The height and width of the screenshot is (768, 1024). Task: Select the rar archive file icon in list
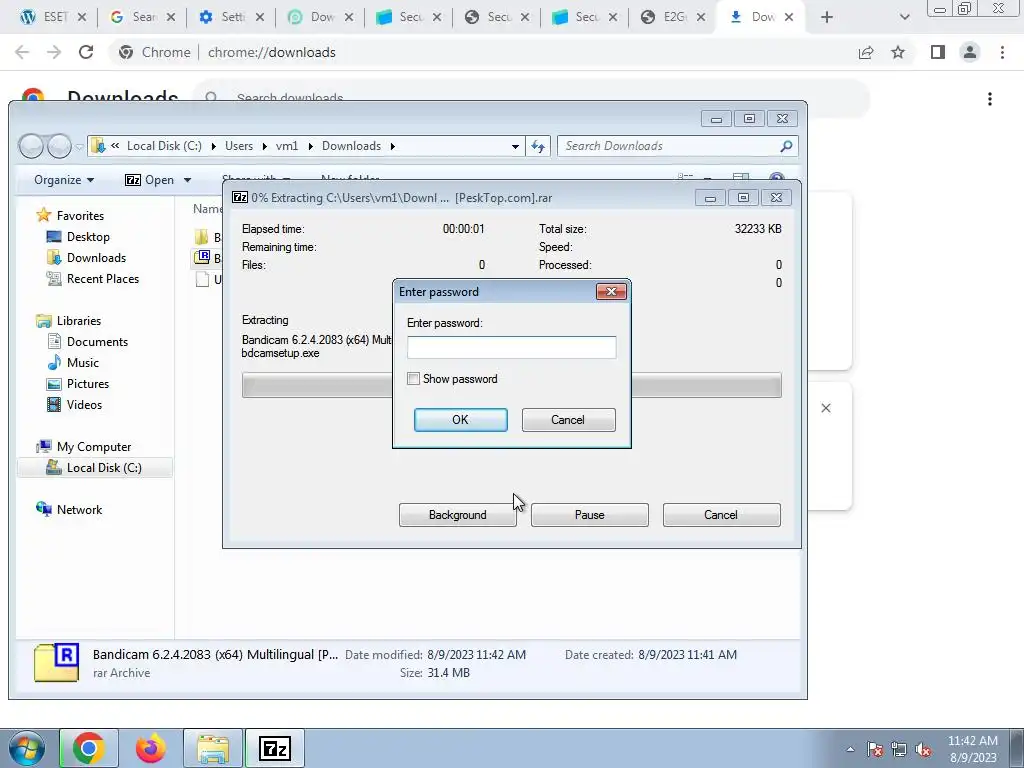[202, 257]
